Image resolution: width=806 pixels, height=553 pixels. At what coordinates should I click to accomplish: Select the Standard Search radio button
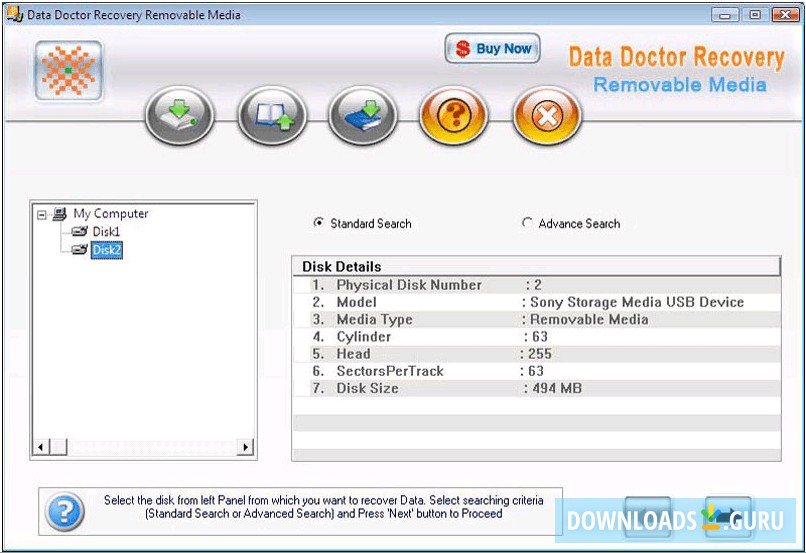click(319, 223)
